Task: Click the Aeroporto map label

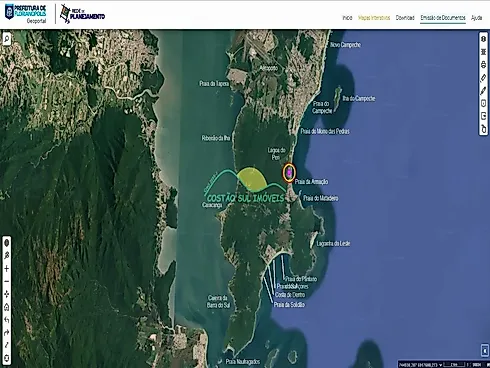Action: coord(268,68)
